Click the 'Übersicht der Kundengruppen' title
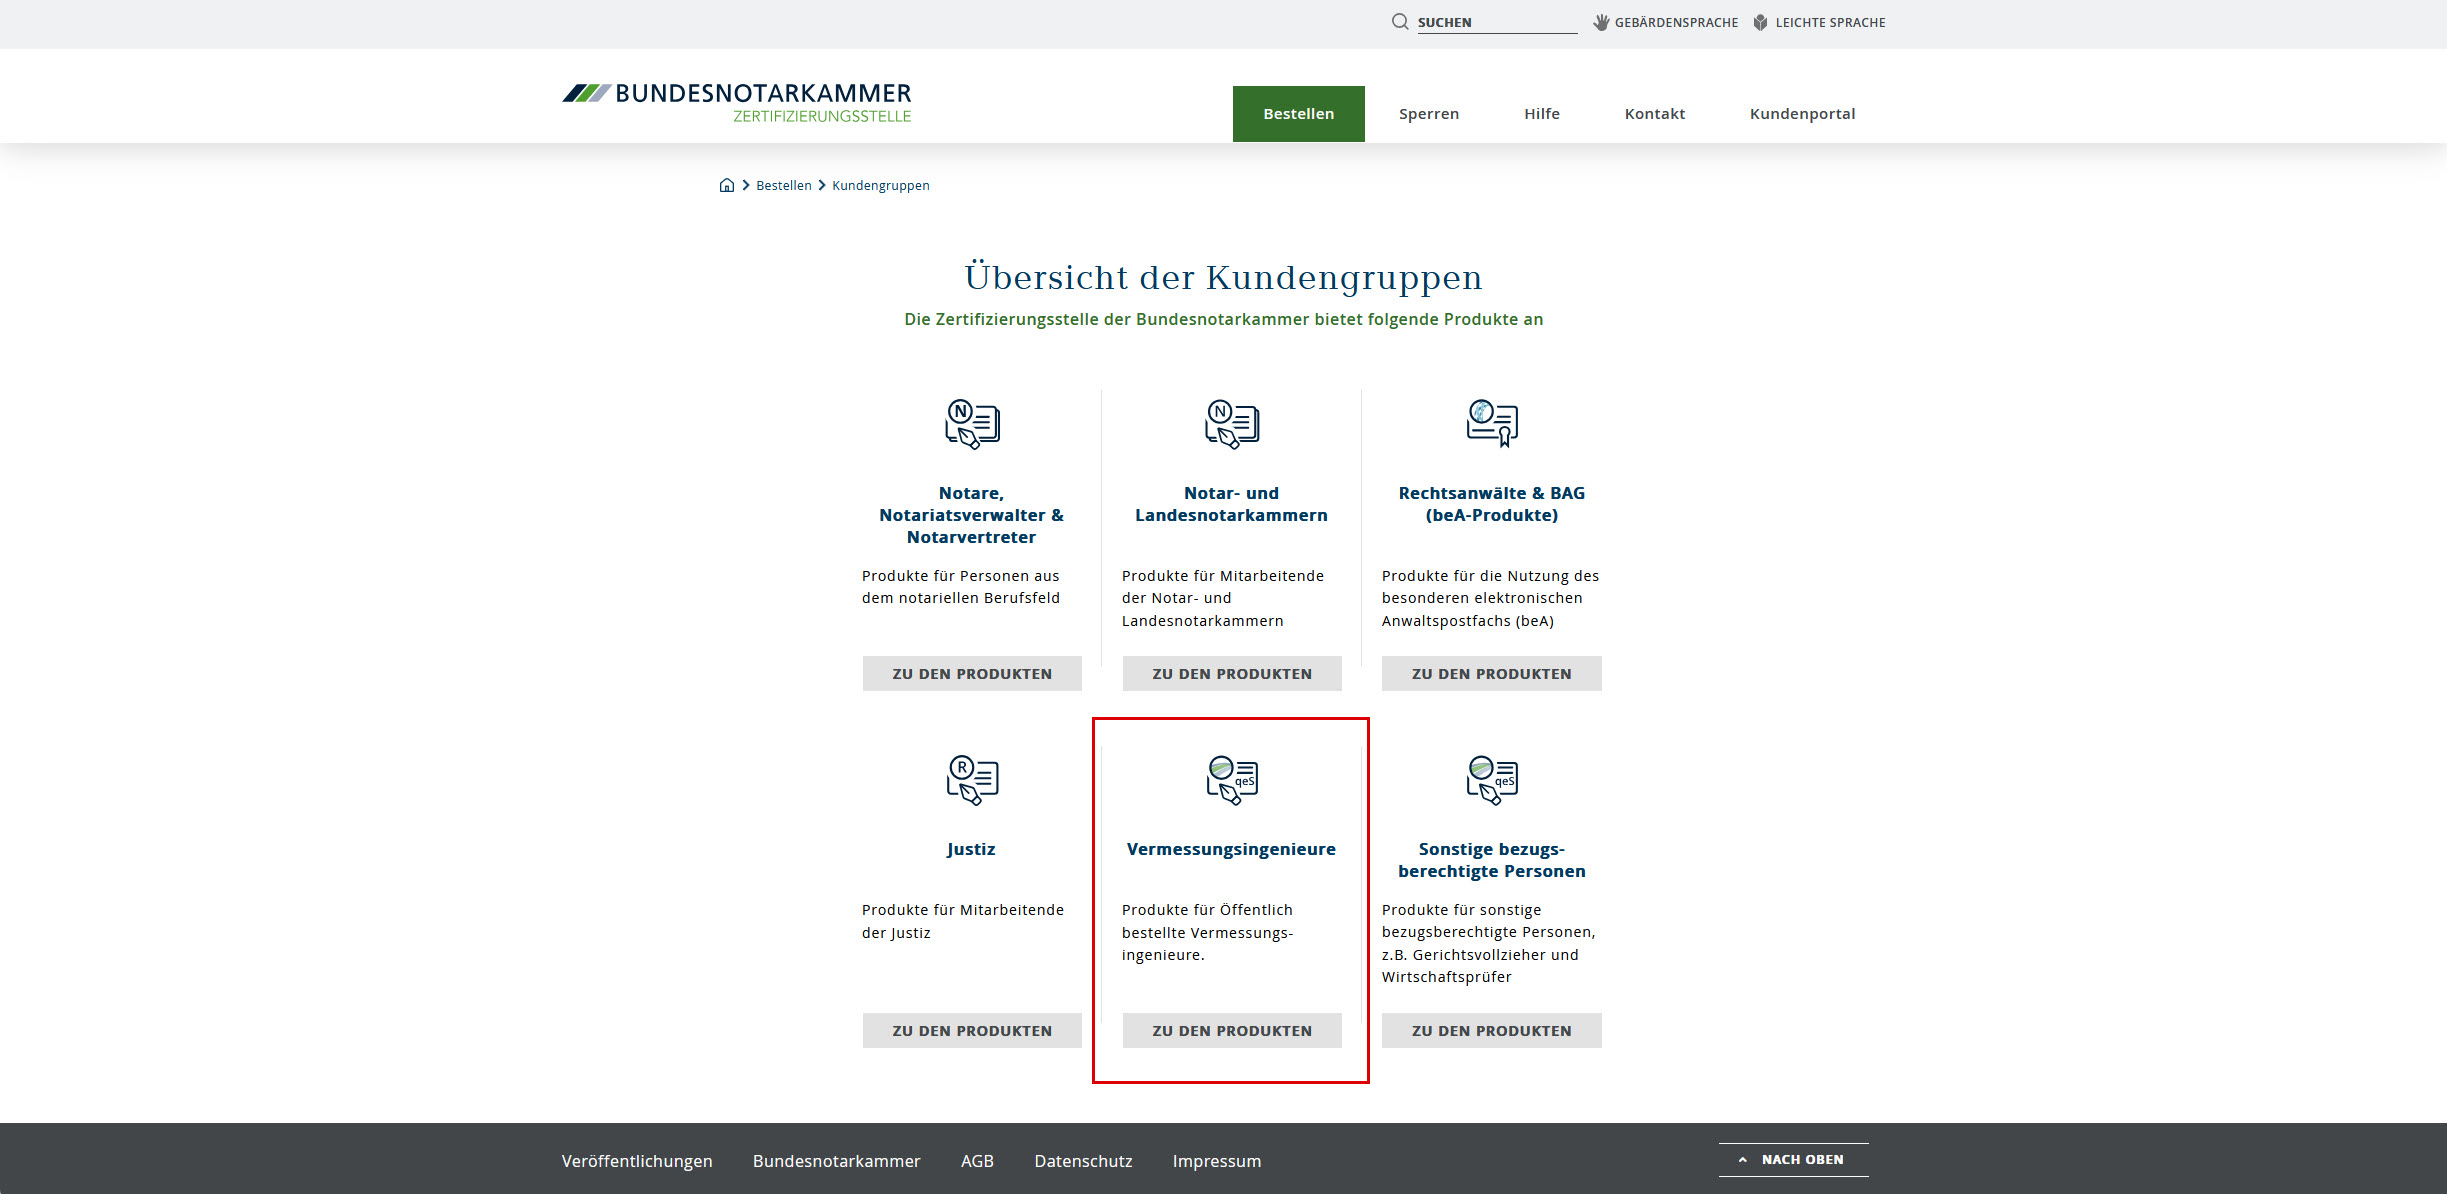The height and width of the screenshot is (1194, 2447). point(1224,277)
